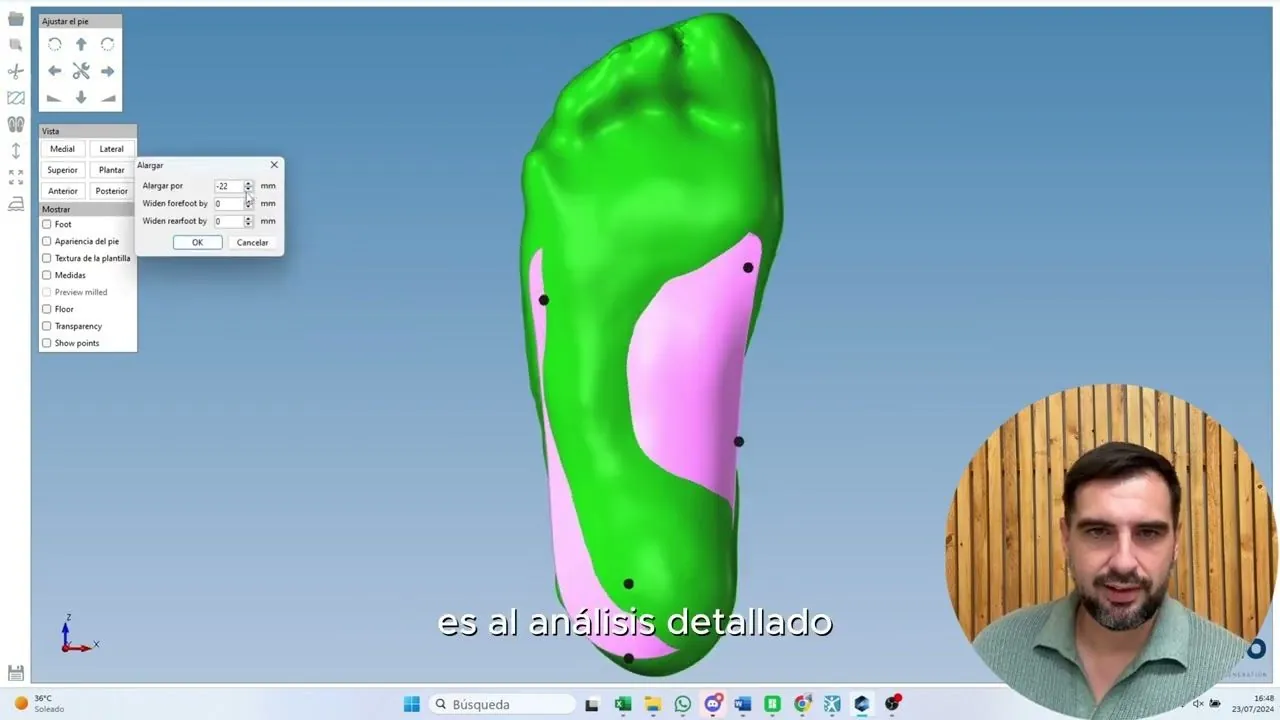Move foot up with the up arrow

(x=81, y=44)
